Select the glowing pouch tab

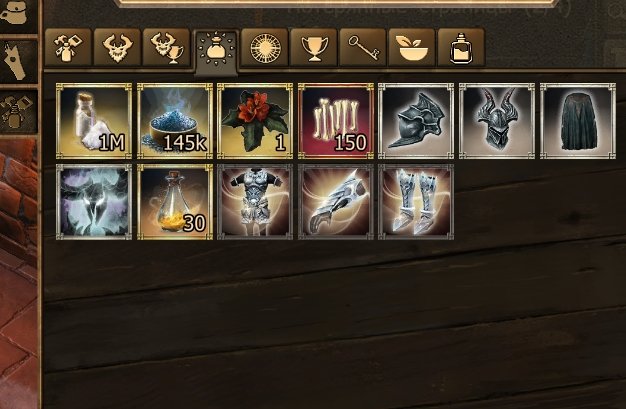[216, 51]
